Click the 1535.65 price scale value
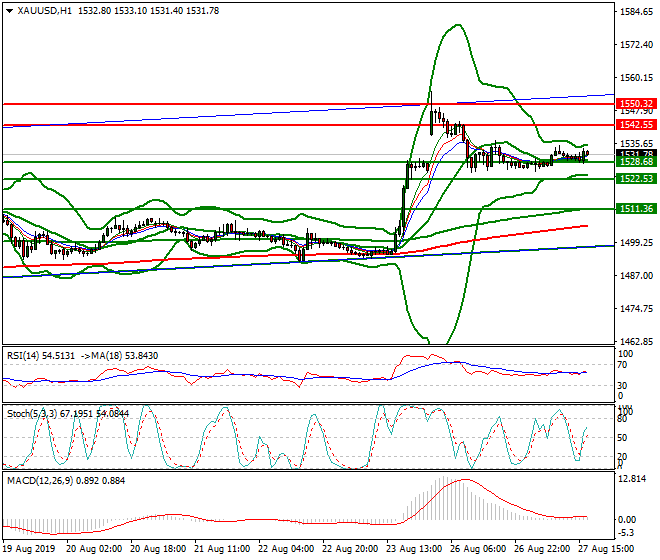The width and height of the screenshot is (660, 560). [x=636, y=144]
